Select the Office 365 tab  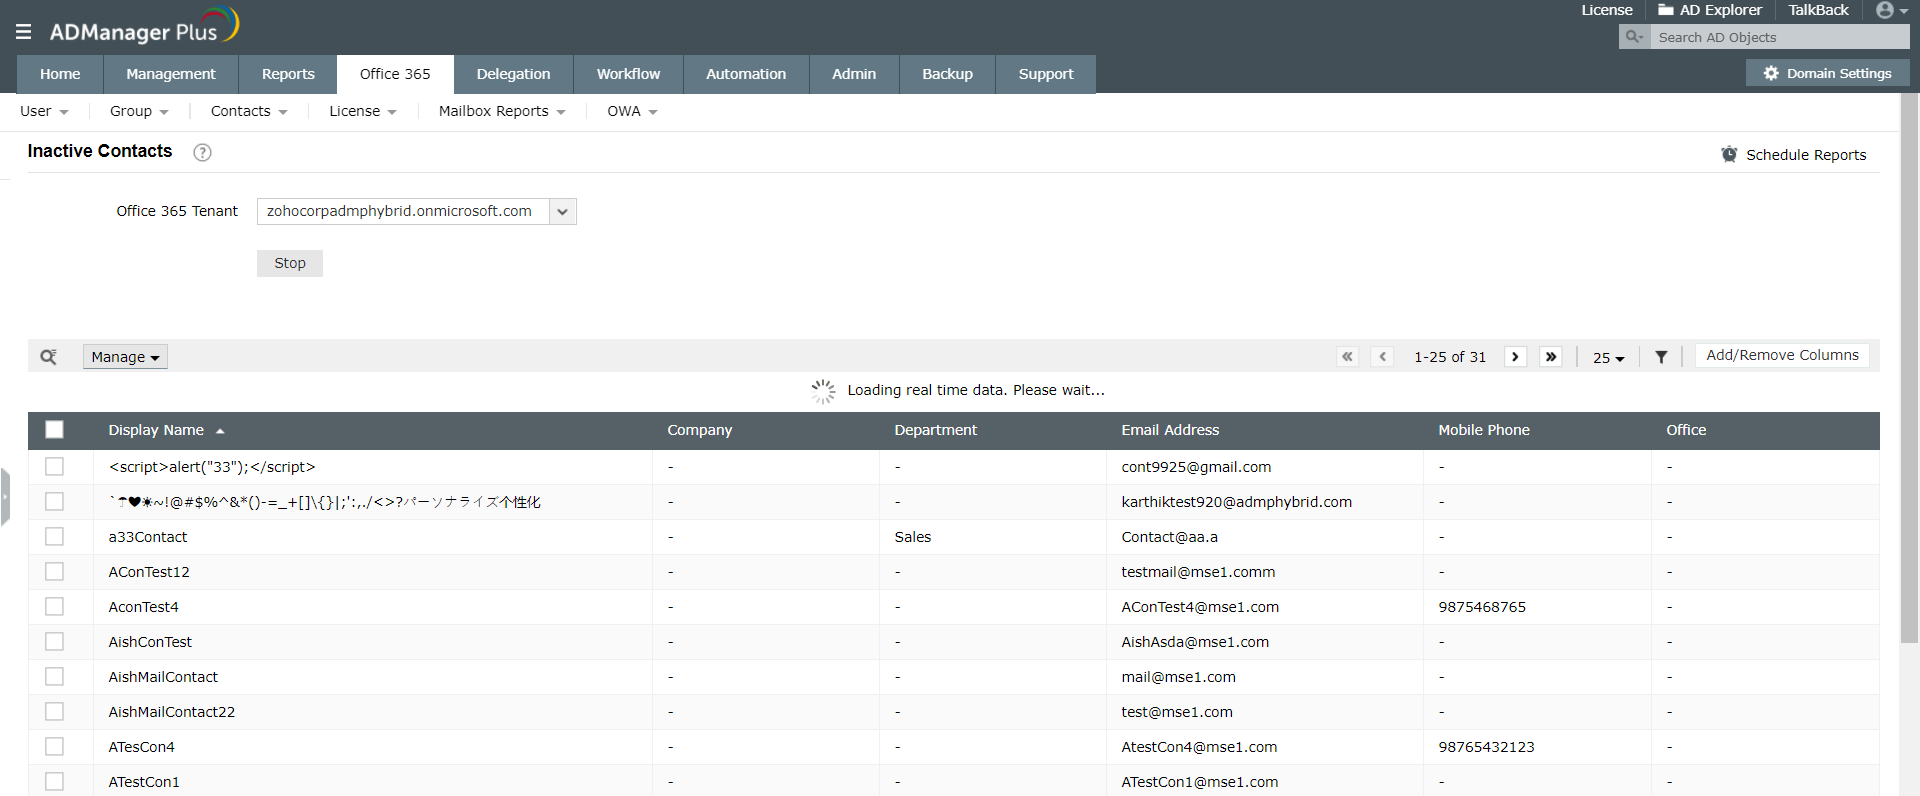395,74
